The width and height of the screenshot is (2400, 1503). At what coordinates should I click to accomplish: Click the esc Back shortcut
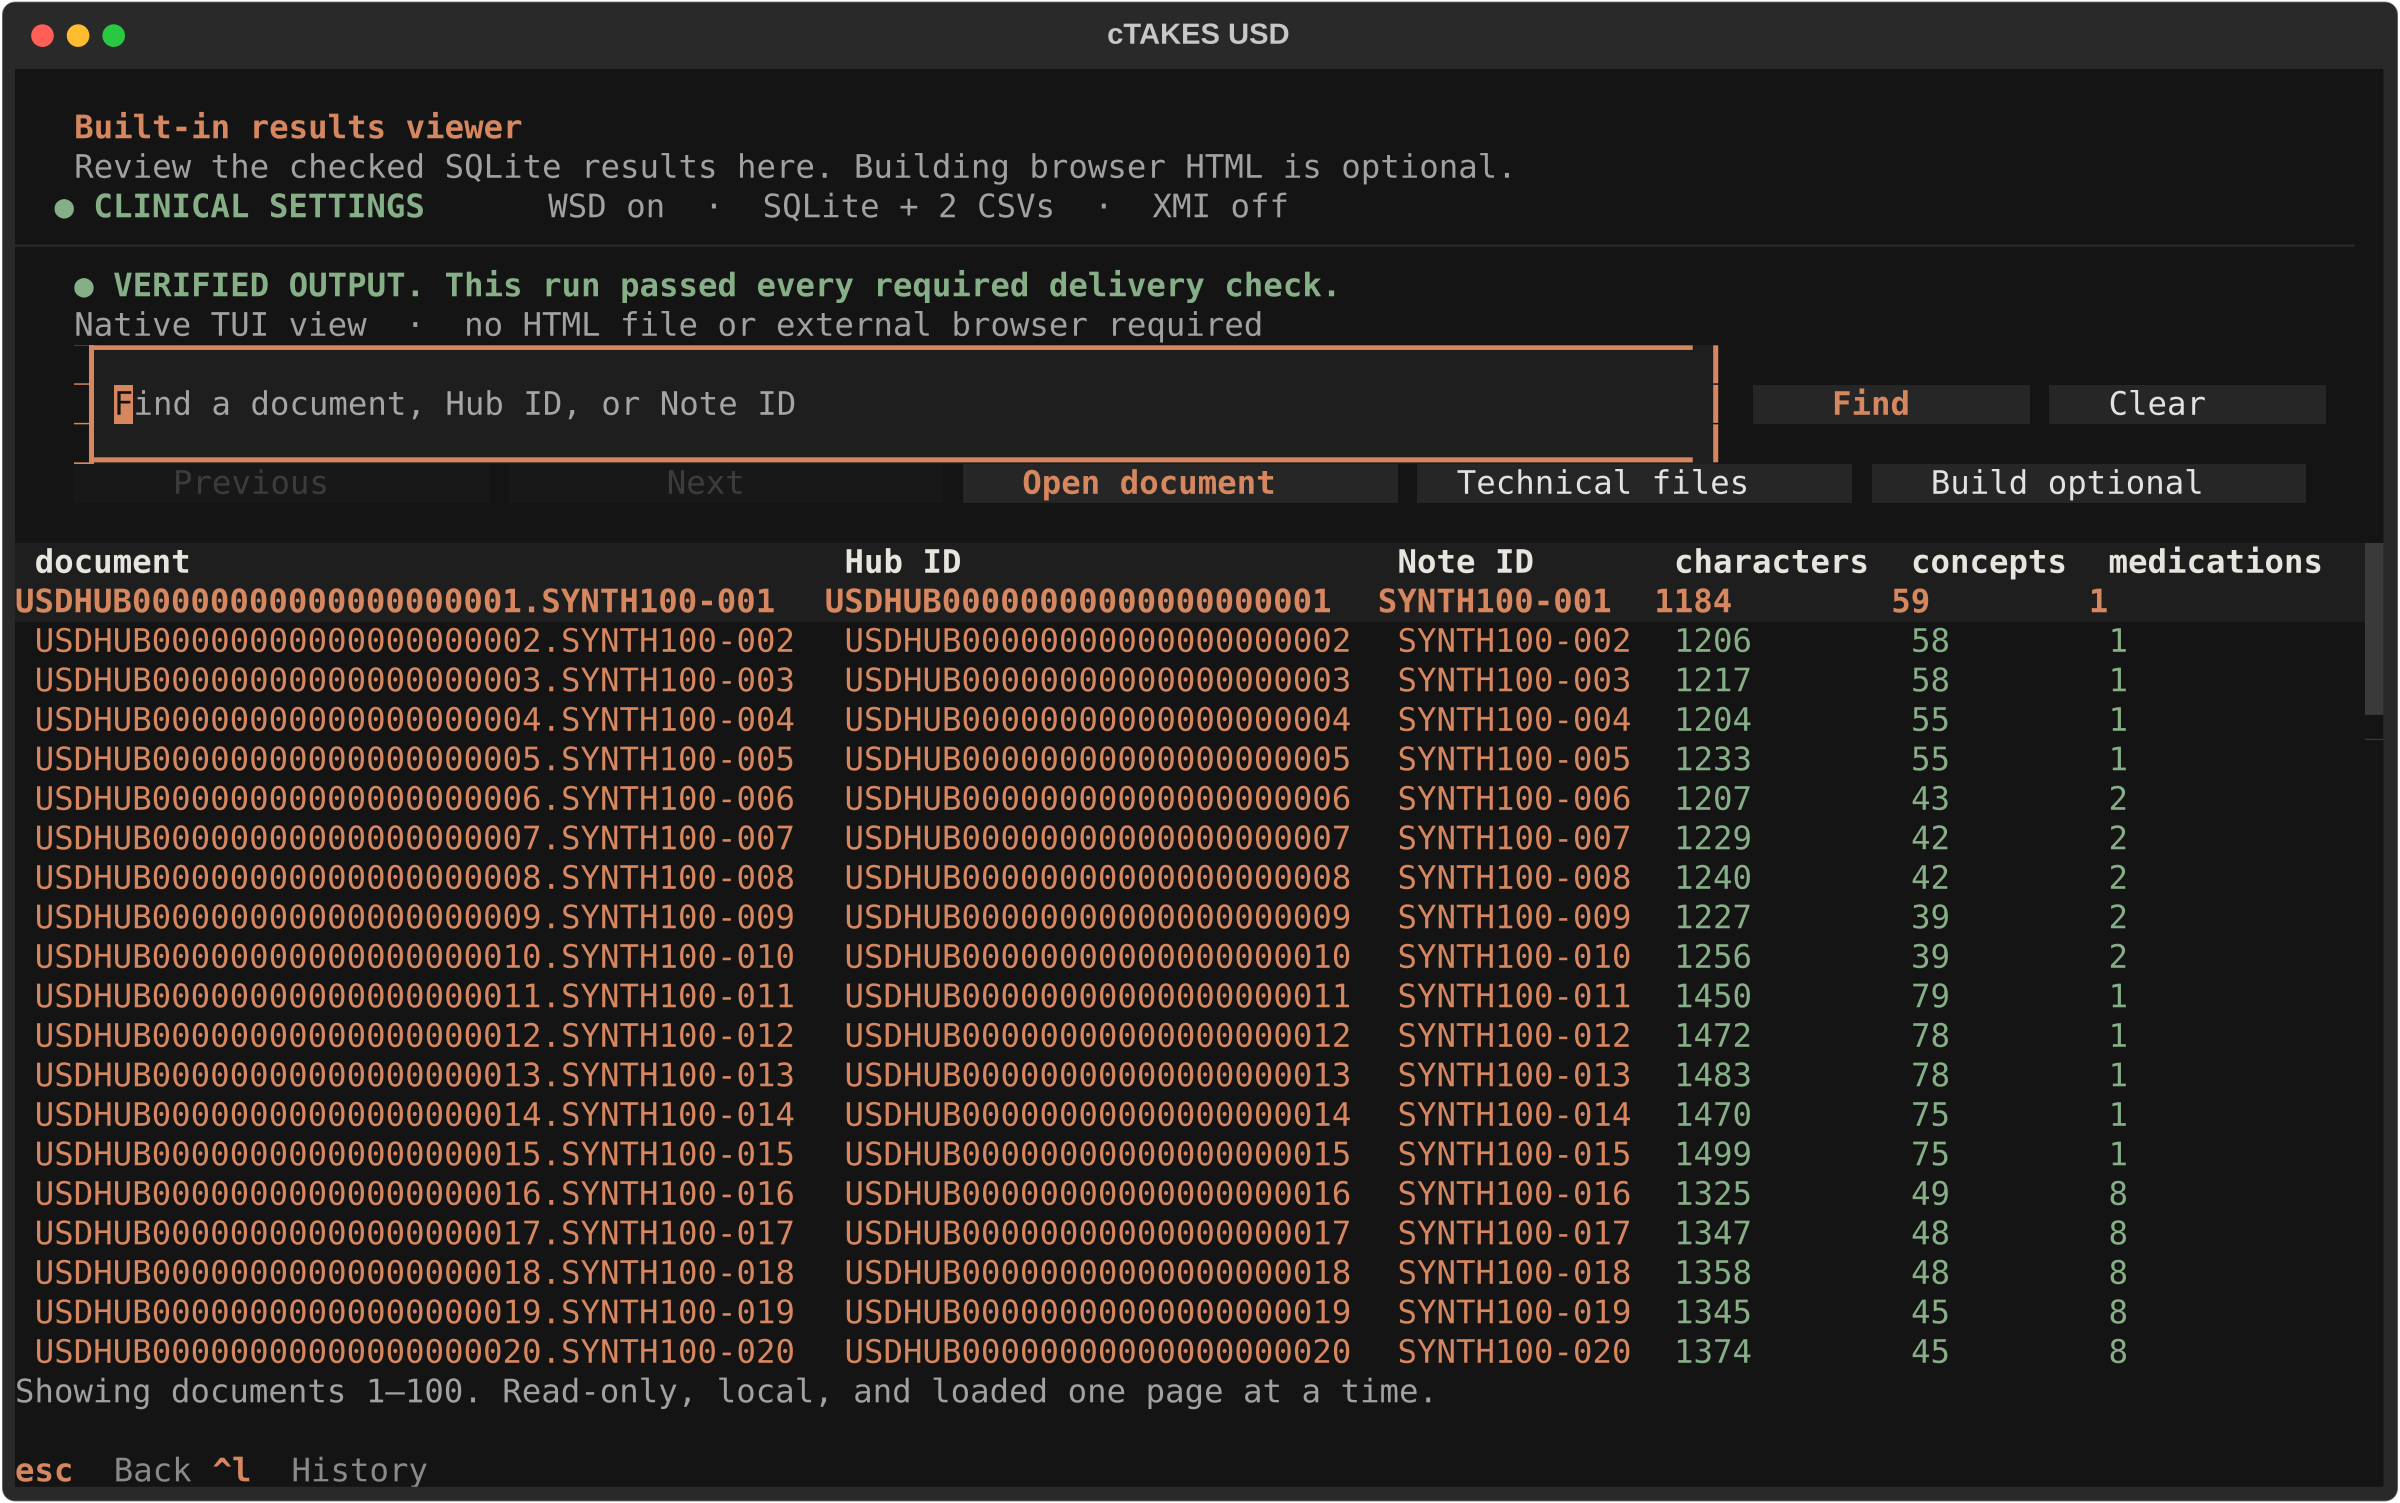102,1471
